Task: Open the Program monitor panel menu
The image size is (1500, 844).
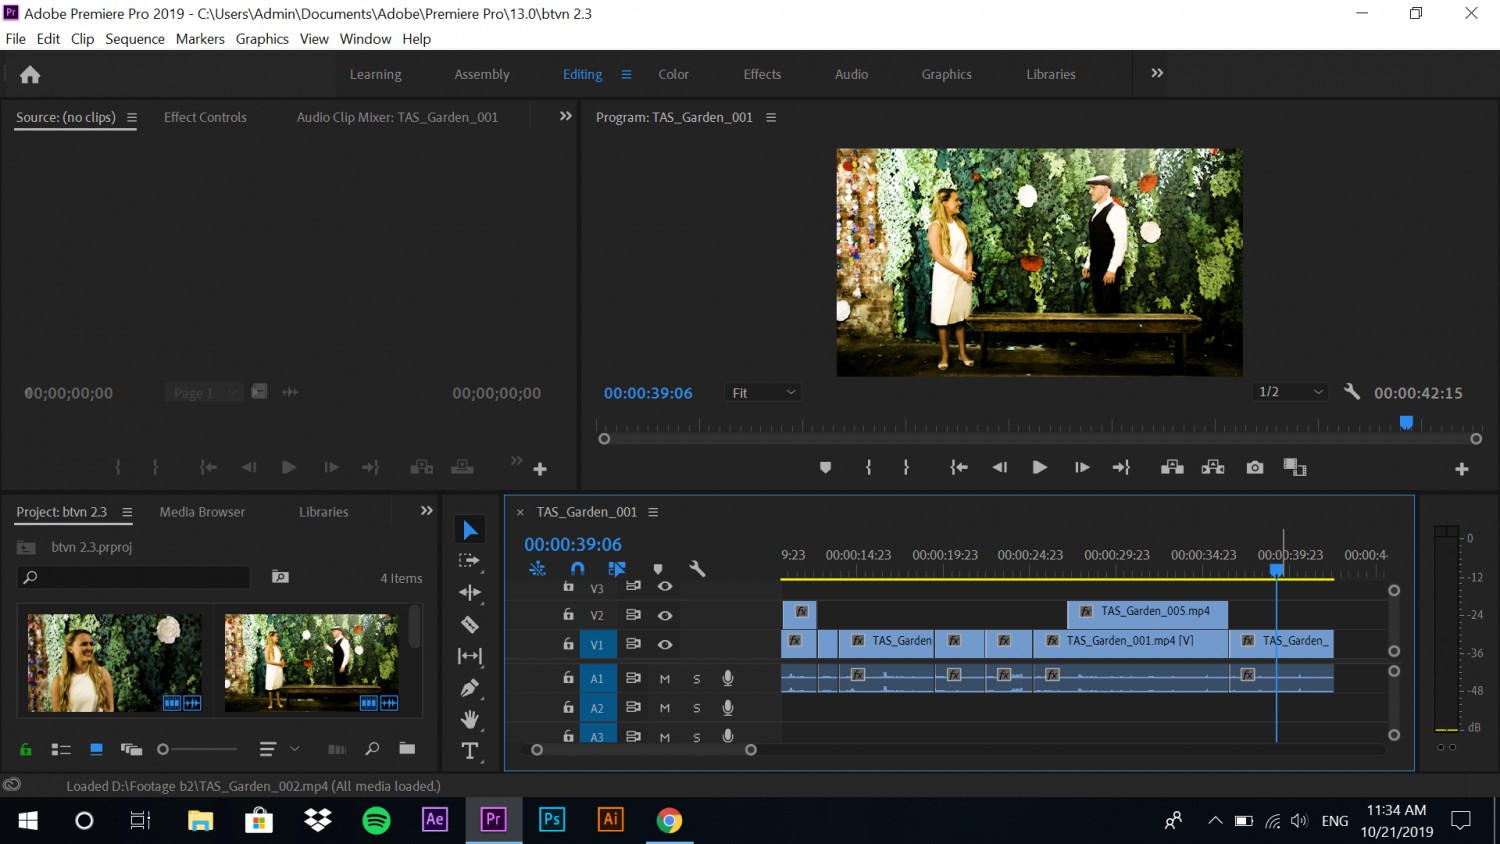Action: pyautogui.click(x=771, y=117)
